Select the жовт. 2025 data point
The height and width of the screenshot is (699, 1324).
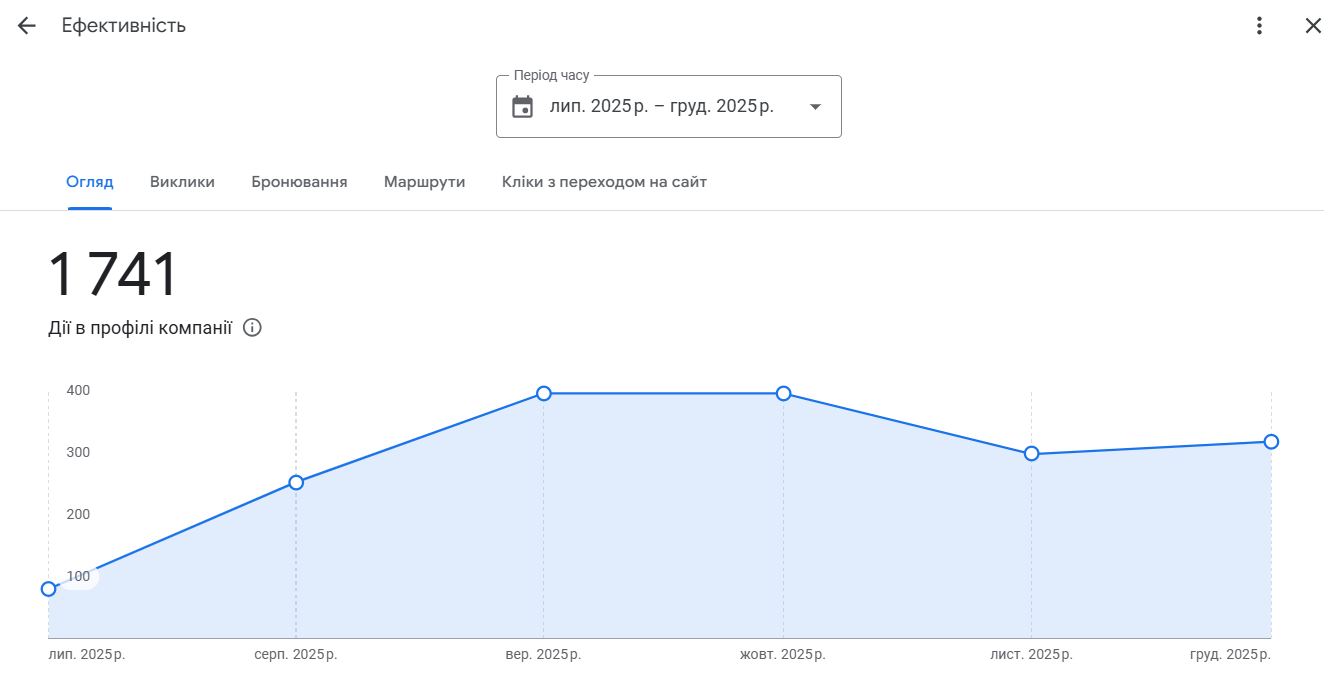[784, 394]
